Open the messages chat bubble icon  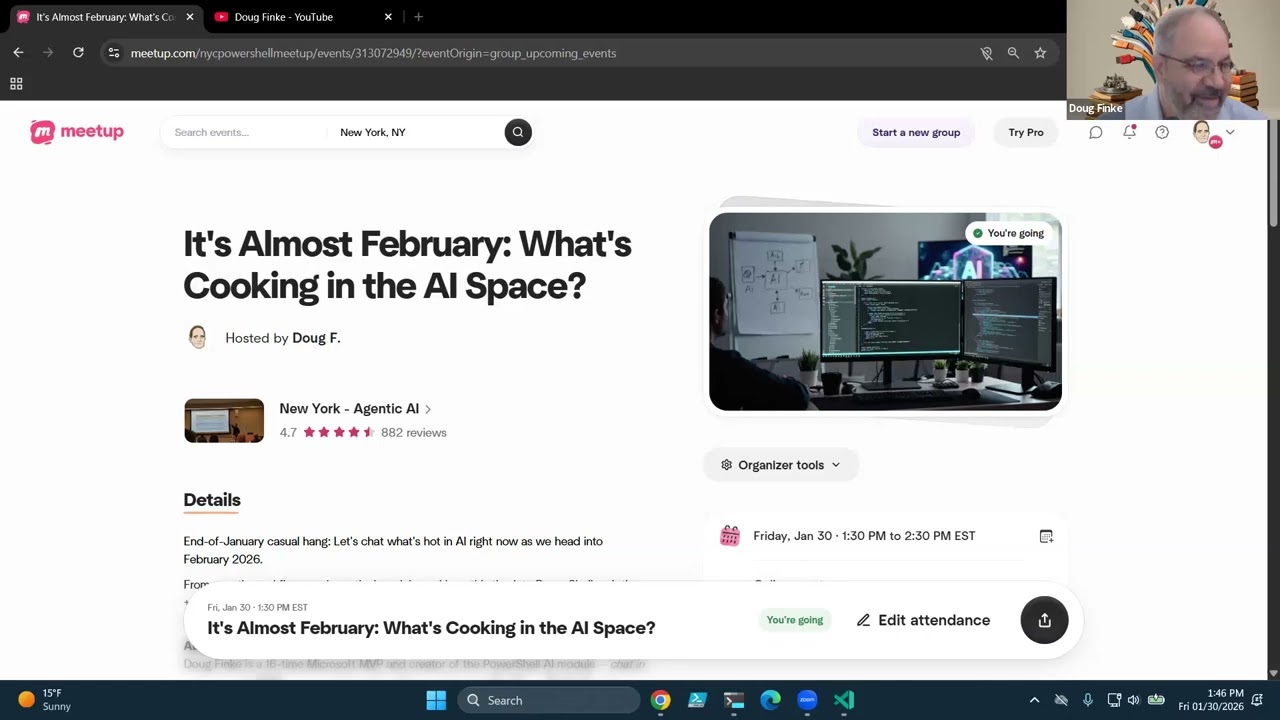(1096, 132)
